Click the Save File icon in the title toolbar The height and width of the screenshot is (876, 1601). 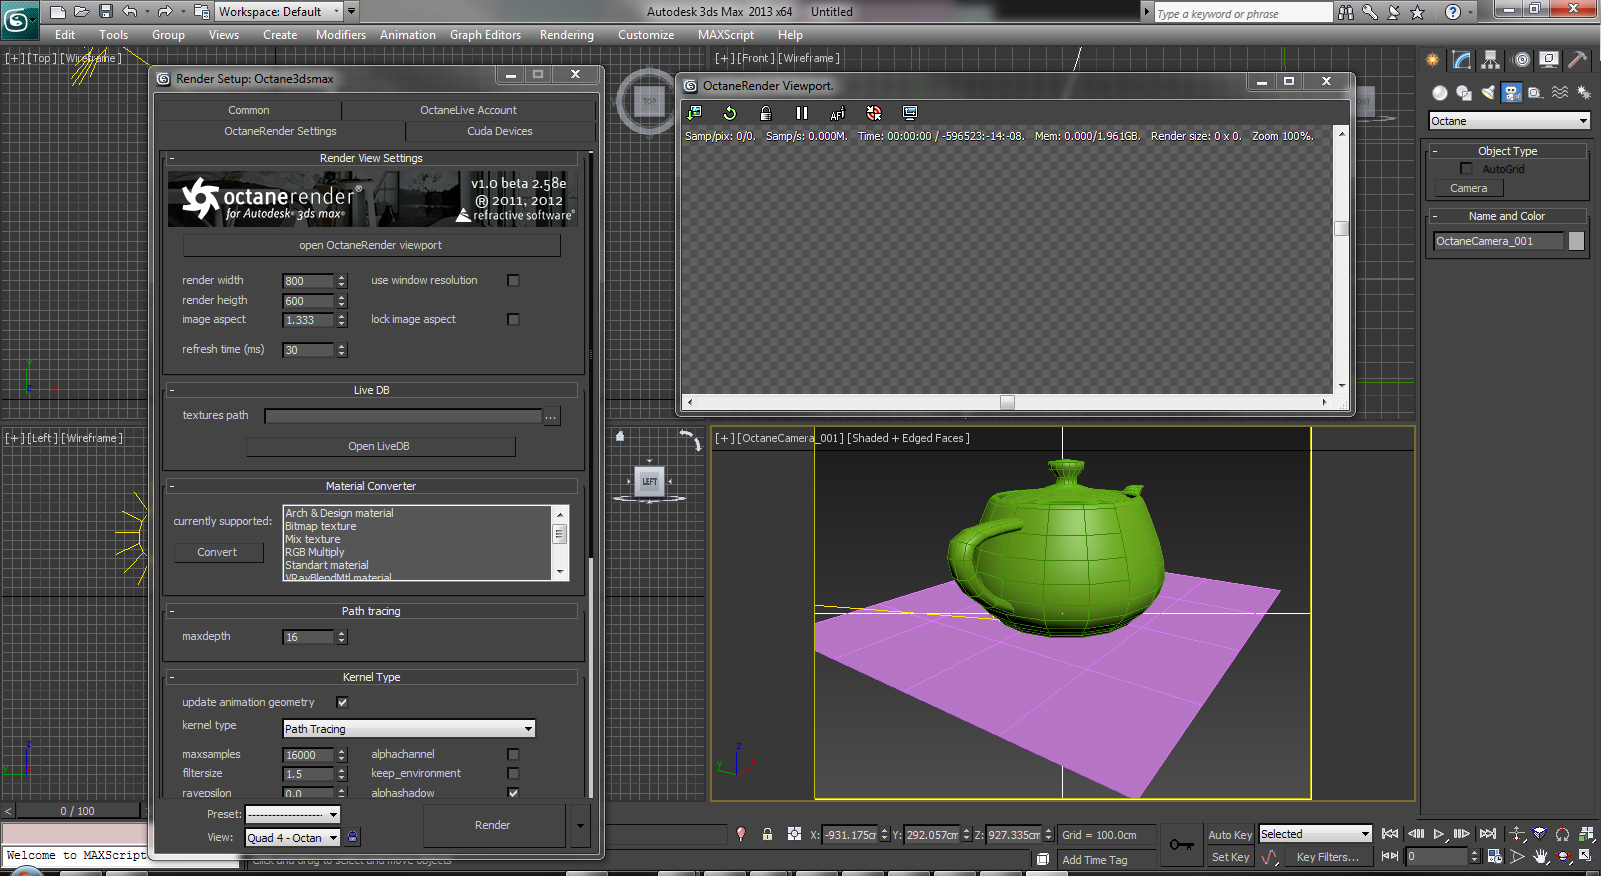pos(106,12)
